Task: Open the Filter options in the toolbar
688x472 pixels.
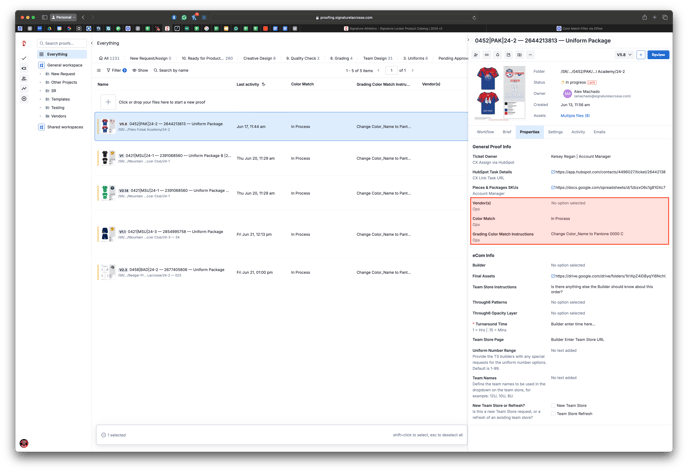Action: pyautogui.click(x=115, y=71)
